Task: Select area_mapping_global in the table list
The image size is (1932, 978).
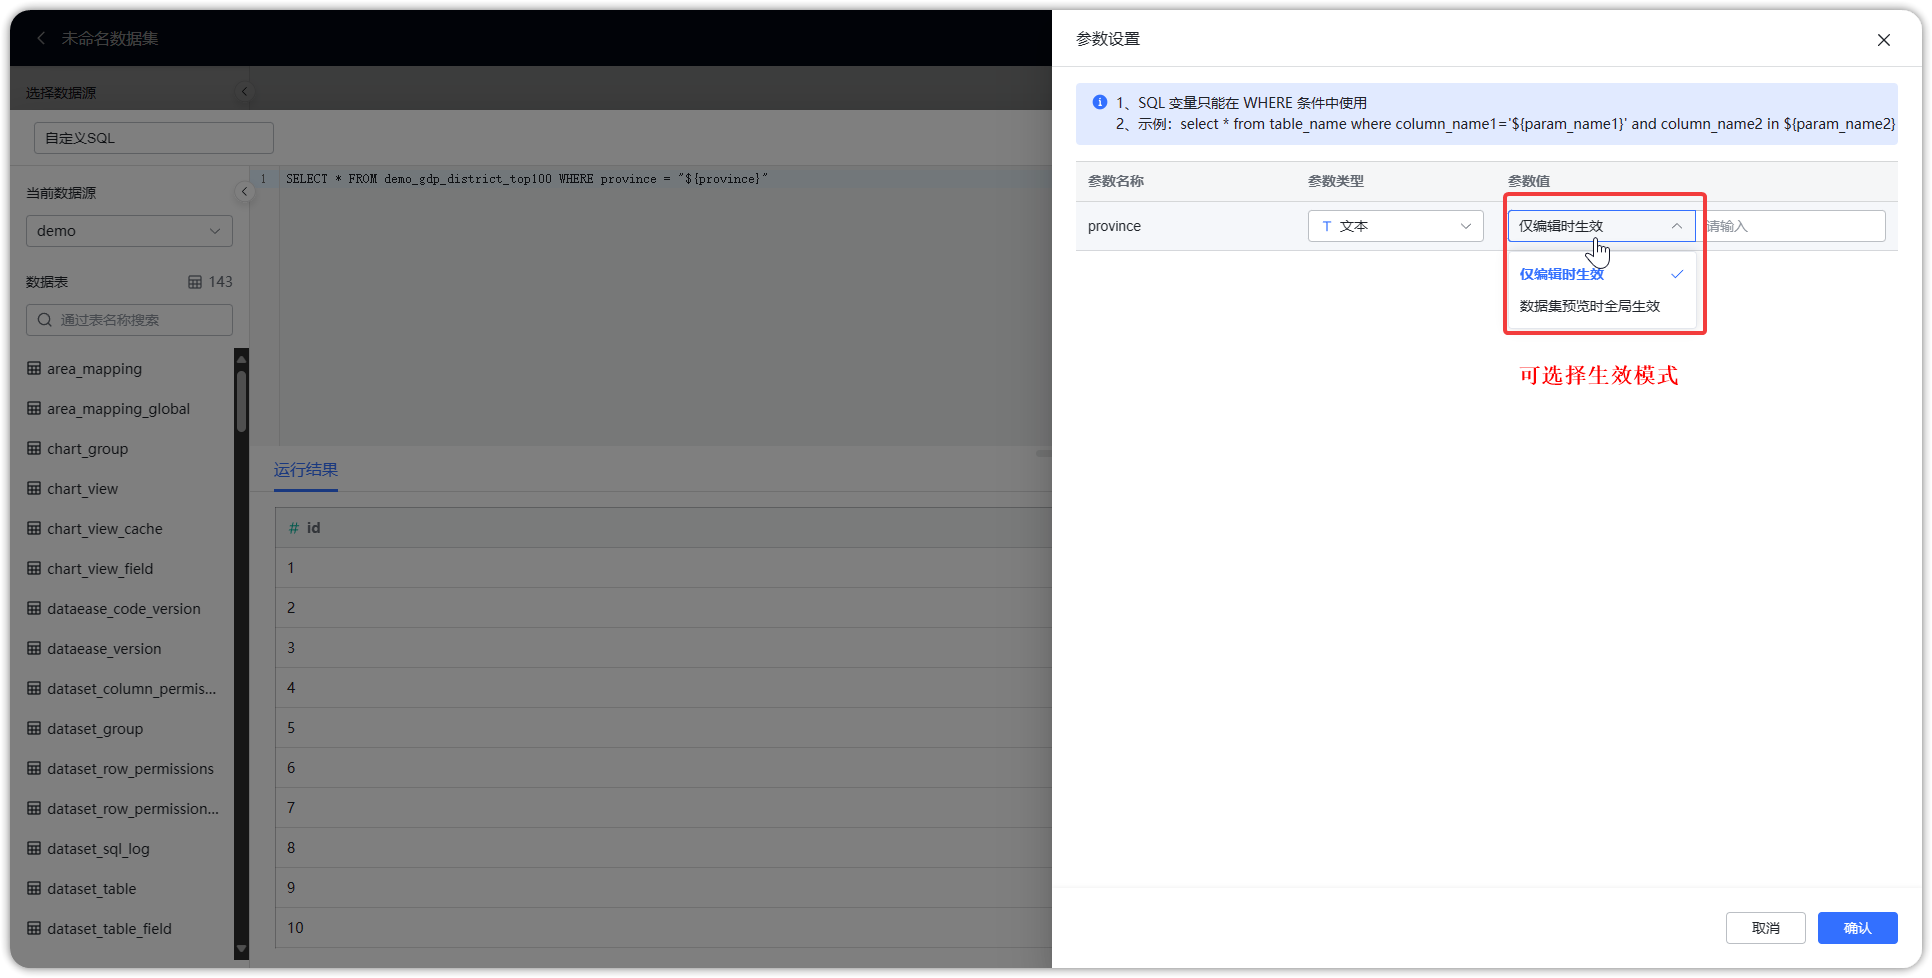Action: [x=118, y=408]
